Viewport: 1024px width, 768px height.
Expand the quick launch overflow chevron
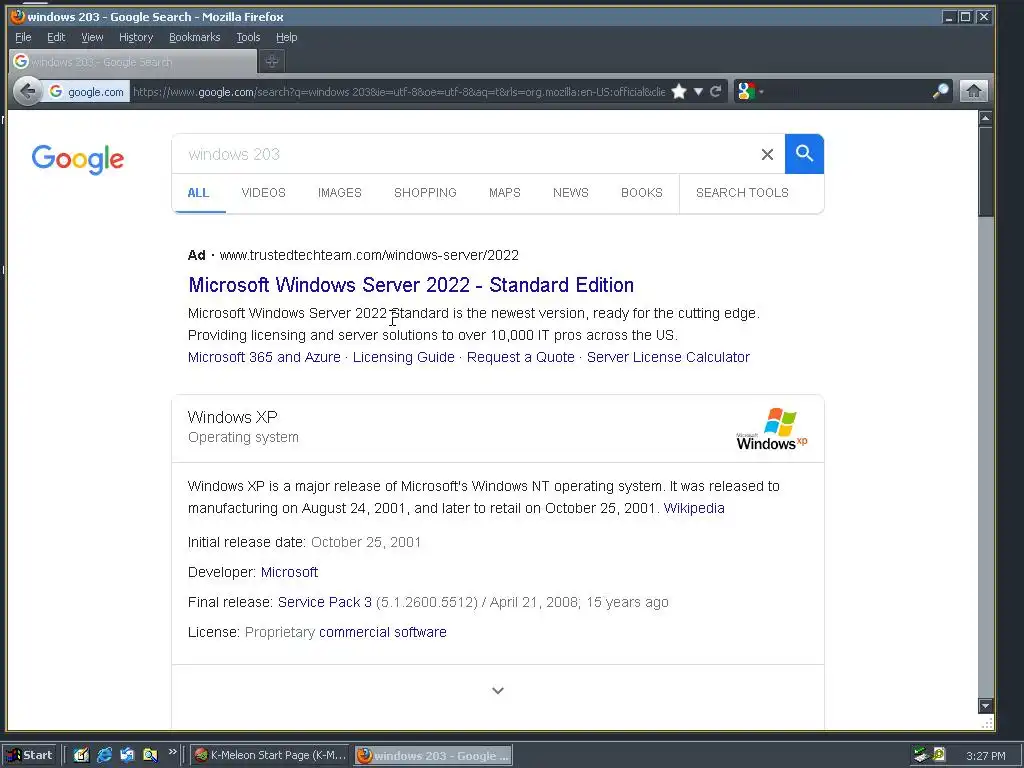172,752
